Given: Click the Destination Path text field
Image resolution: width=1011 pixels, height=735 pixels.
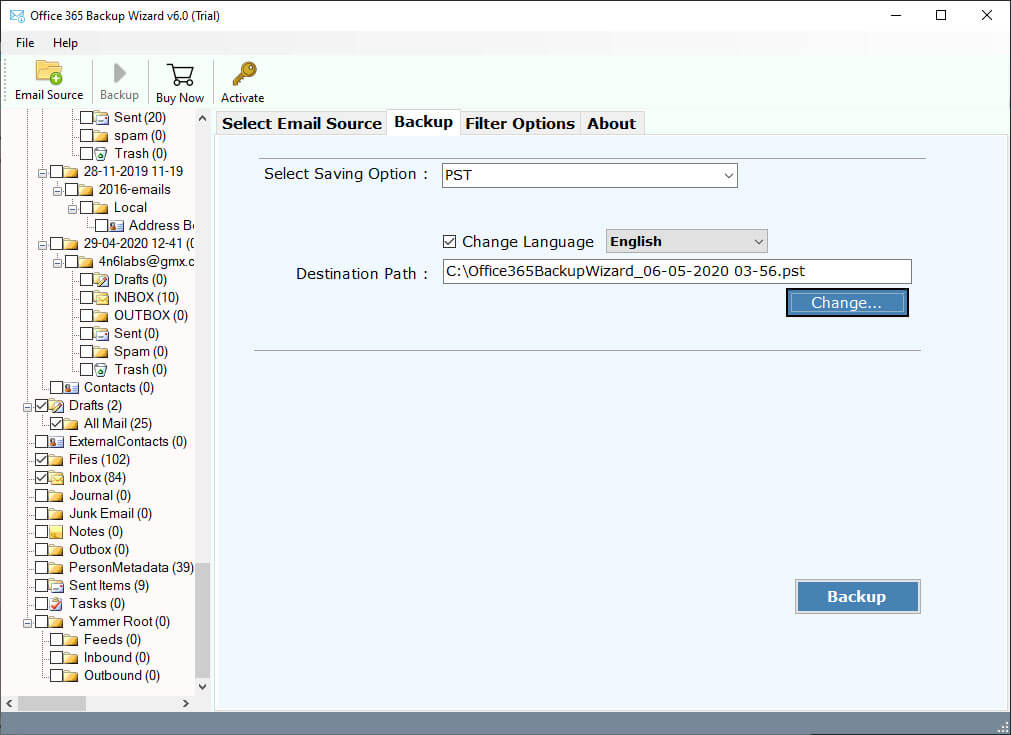Looking at the screenshot, I should (677, 271).
